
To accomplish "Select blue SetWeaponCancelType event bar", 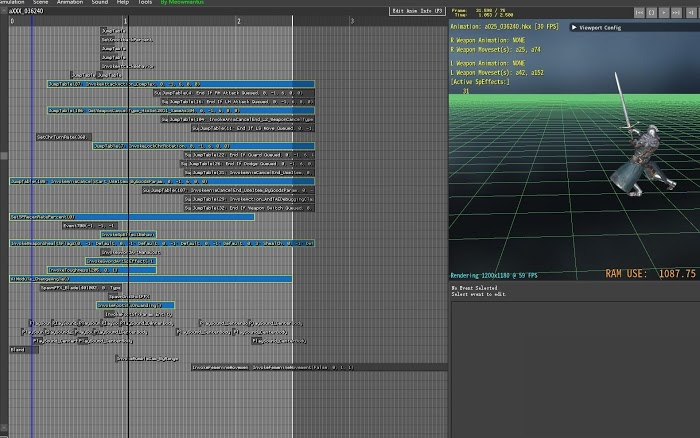I will [181, 110].
